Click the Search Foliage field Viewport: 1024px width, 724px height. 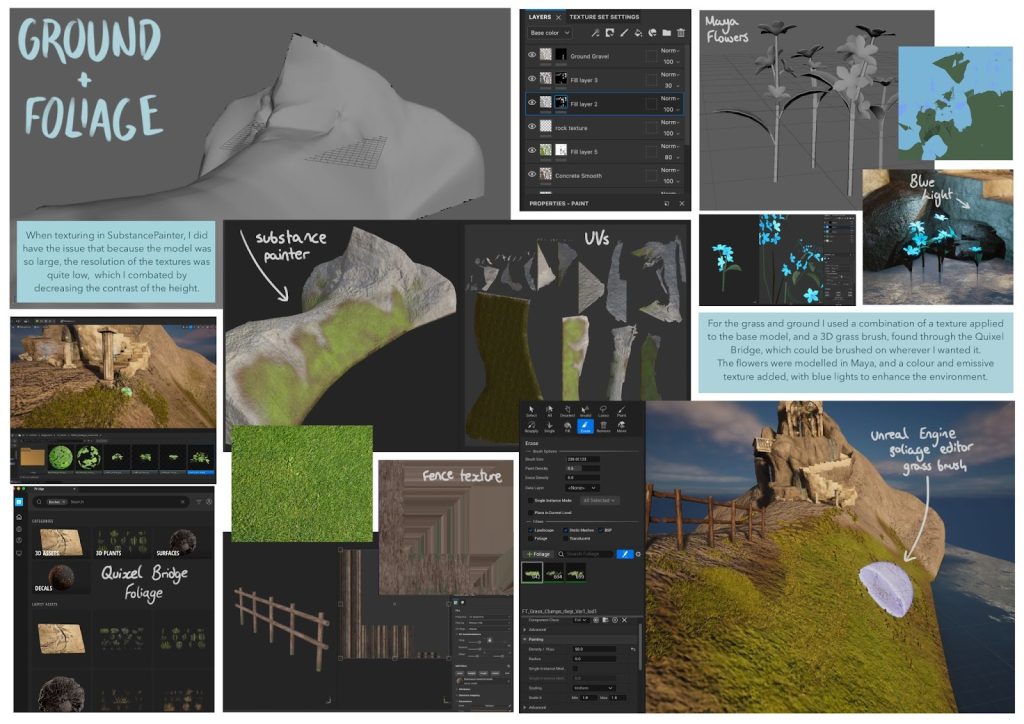[x=586, y=554]
